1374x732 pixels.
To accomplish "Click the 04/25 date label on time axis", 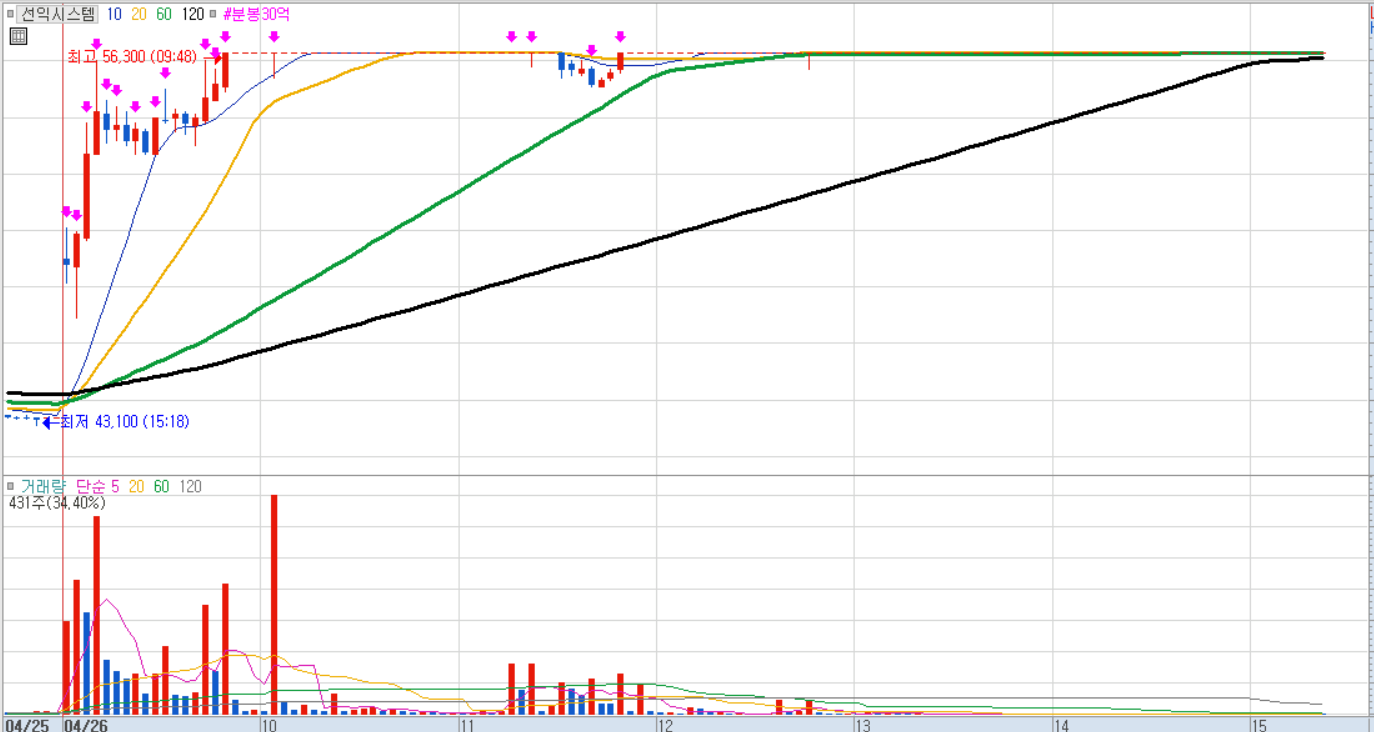I will point(27,724).
